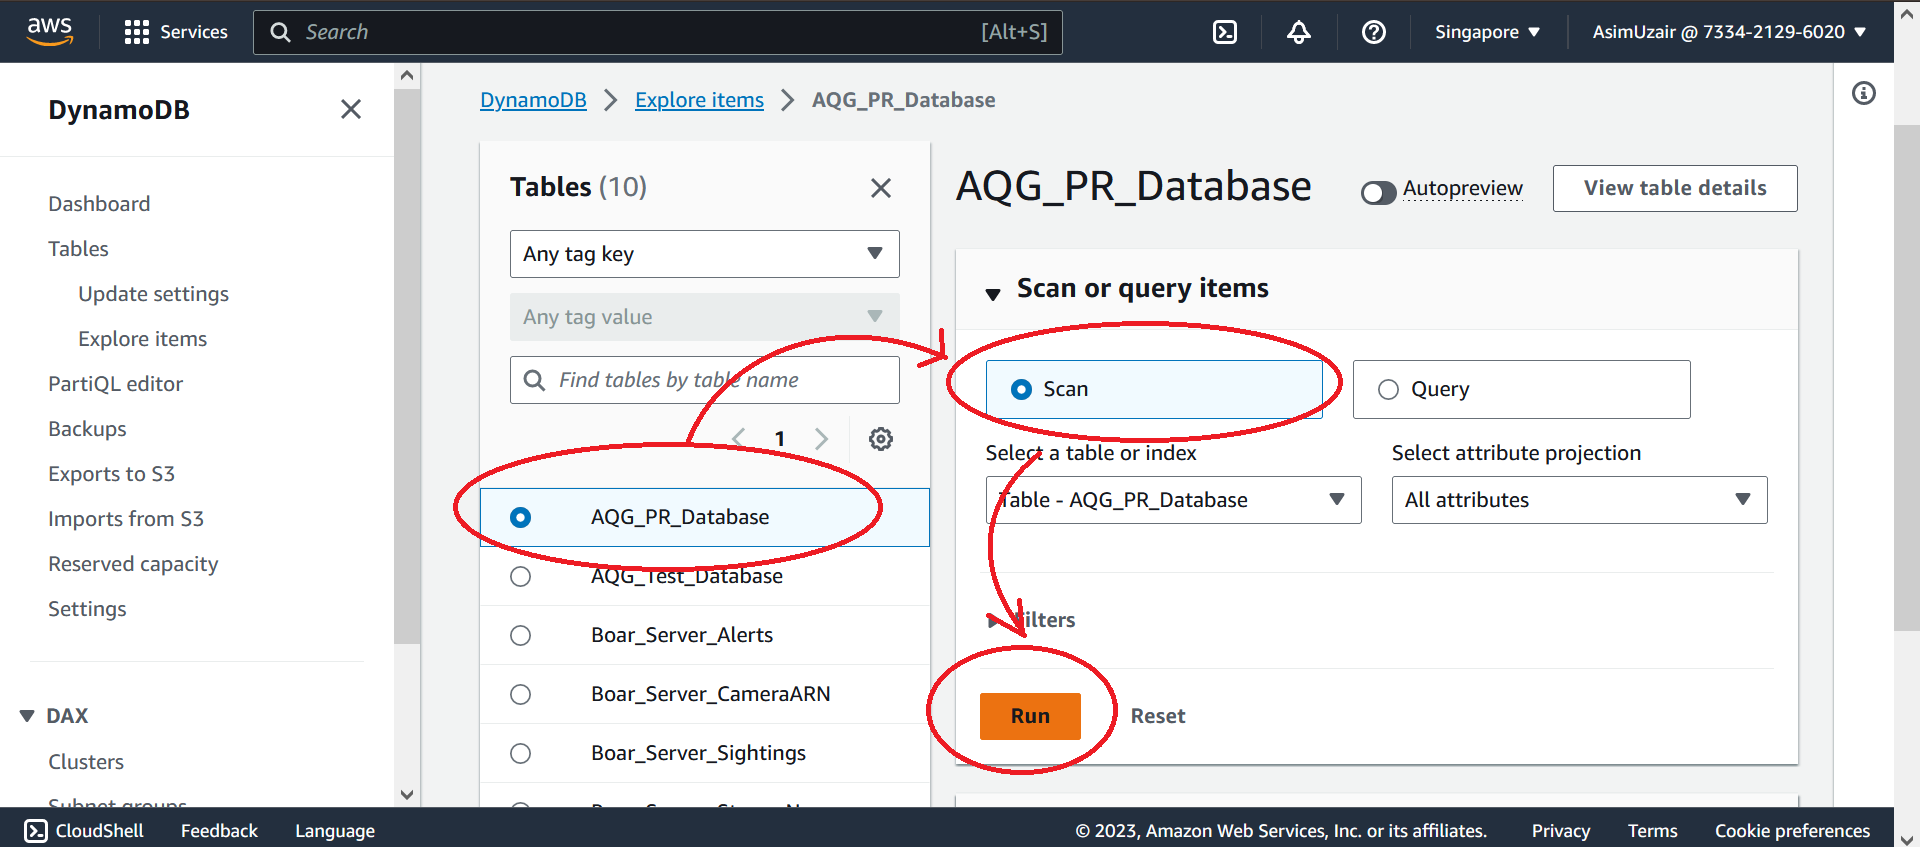This screenshot has height=847, width=1920.
Task: Open DAX Clusters
Action: tap(86, 762)
